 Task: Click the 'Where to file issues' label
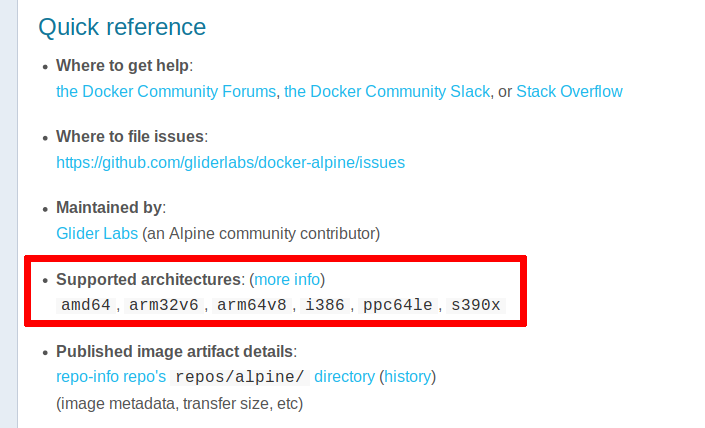(130, 137)
